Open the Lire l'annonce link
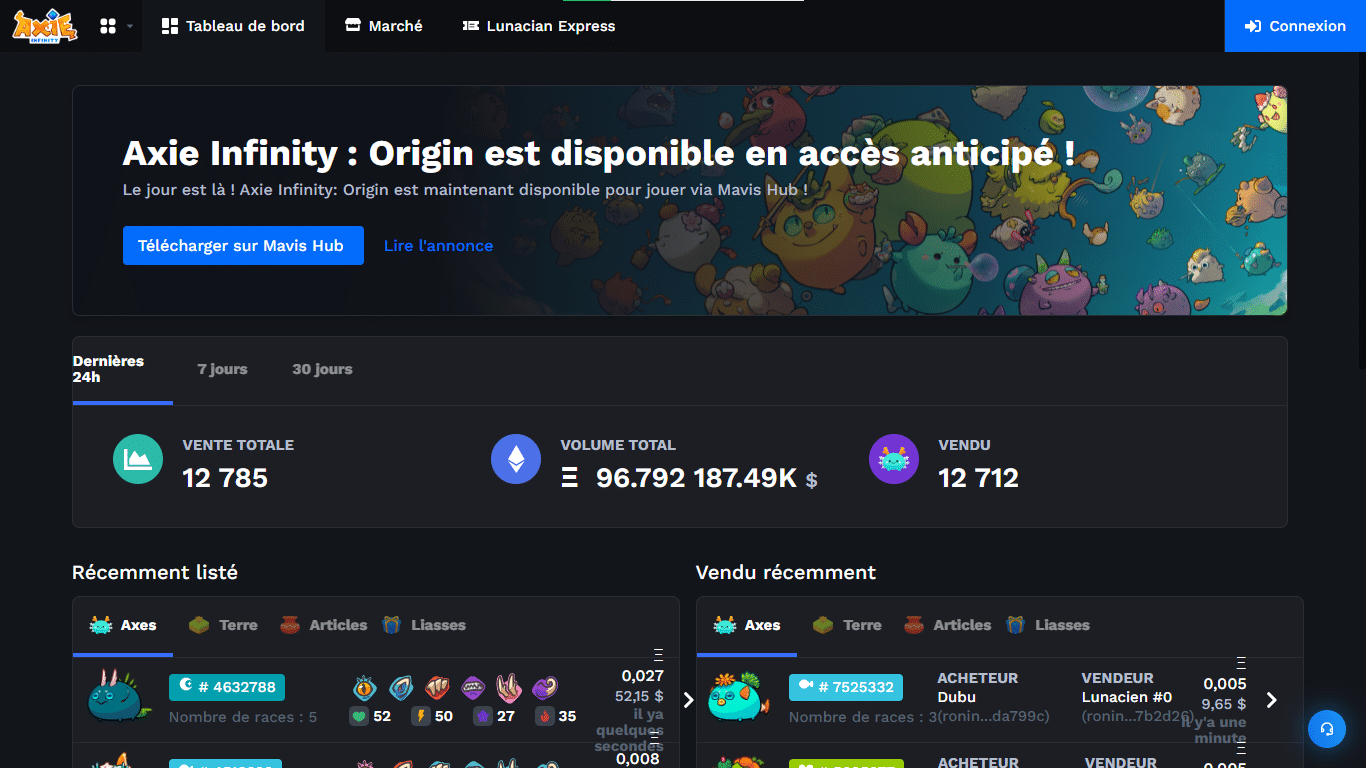 coord(438,245)
